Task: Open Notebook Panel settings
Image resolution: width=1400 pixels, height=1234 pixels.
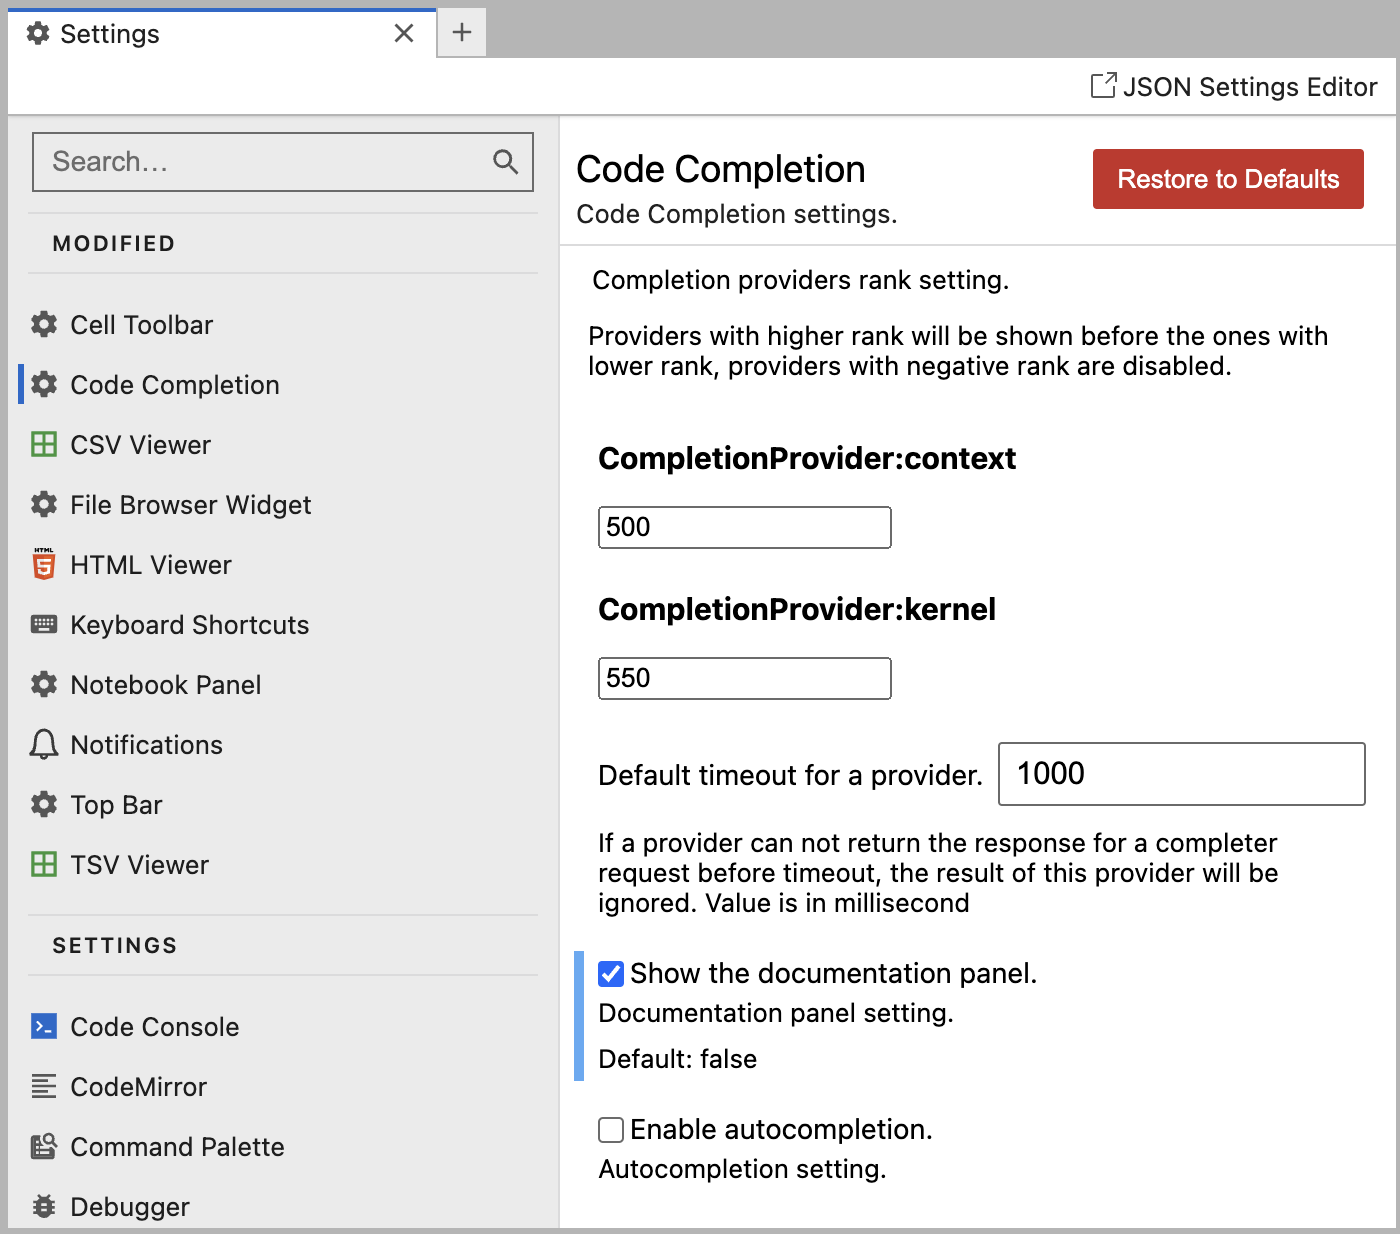Action: tap(166, 685)
